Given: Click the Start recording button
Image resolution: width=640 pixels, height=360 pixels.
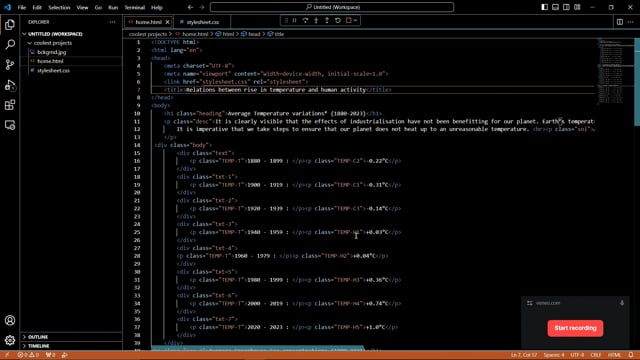Looking at the screenshot, I should tap(575, 328).
